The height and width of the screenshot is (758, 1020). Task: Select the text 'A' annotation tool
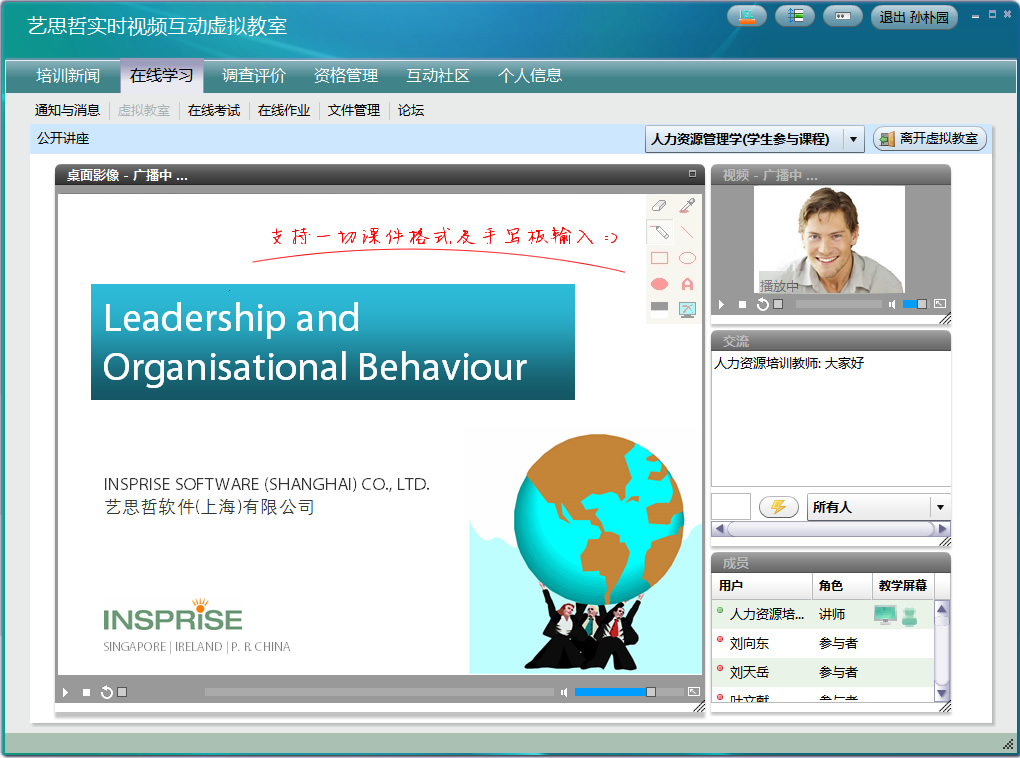[x=687, y=284]
